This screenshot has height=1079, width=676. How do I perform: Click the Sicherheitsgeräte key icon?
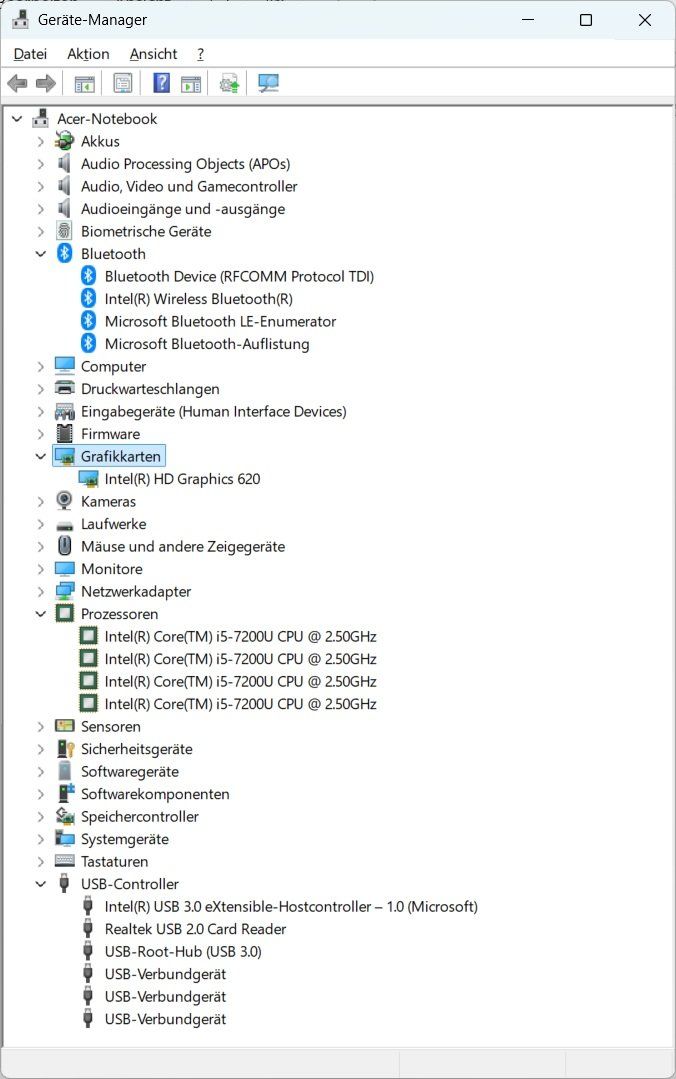point(65,749)
